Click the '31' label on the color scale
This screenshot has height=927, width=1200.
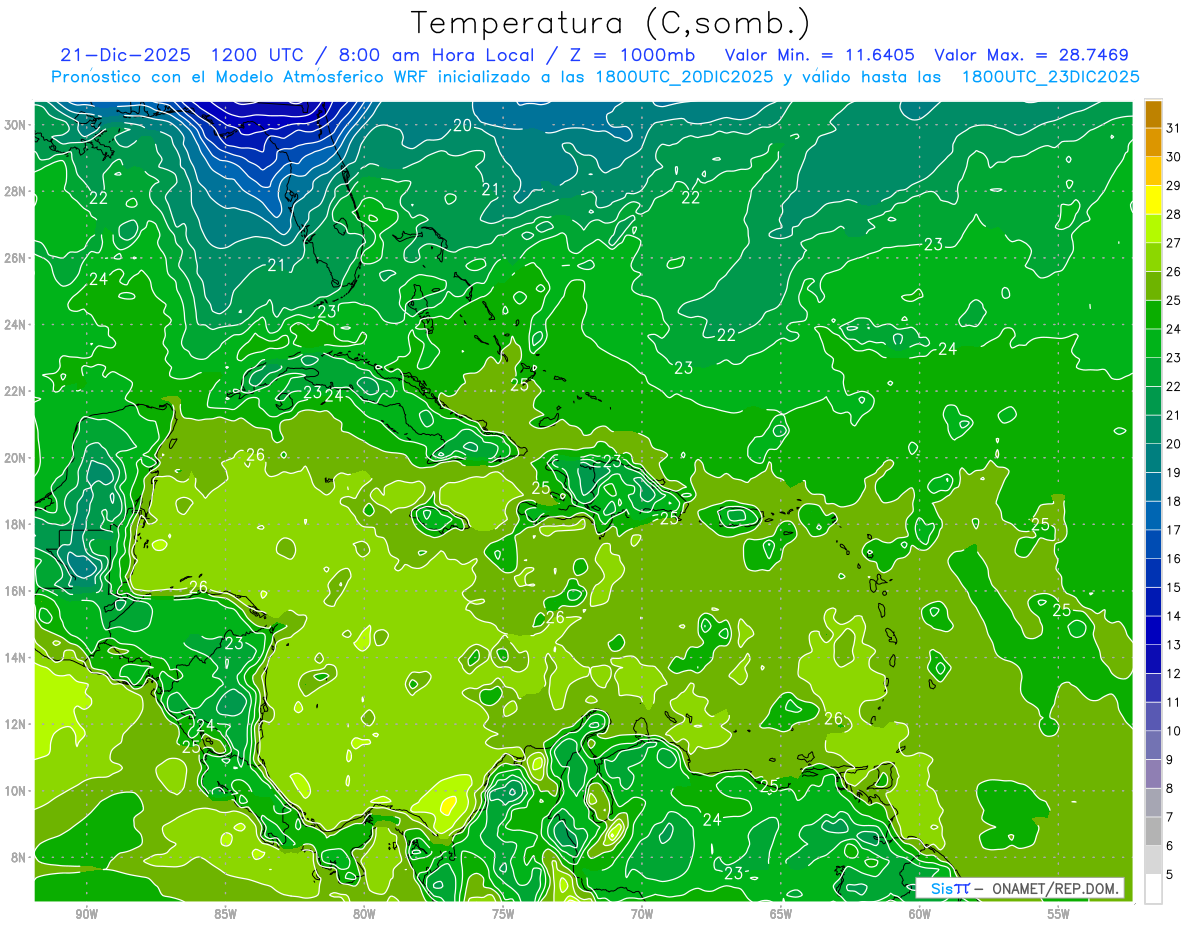(1174, 128)
